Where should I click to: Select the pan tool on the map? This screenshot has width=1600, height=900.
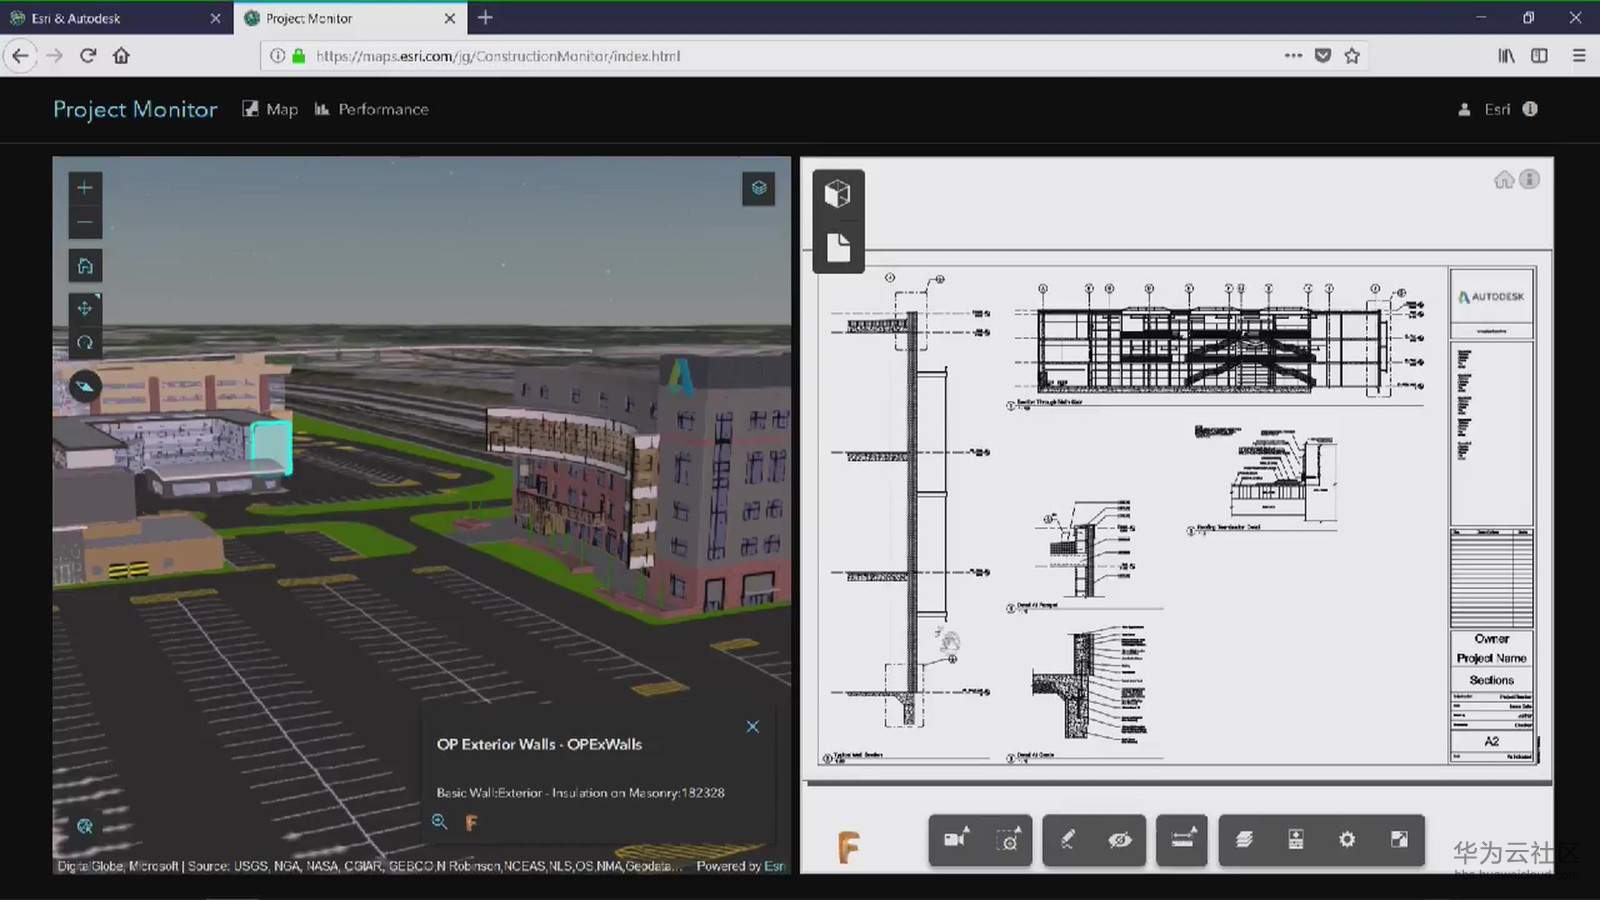point(85,308)
